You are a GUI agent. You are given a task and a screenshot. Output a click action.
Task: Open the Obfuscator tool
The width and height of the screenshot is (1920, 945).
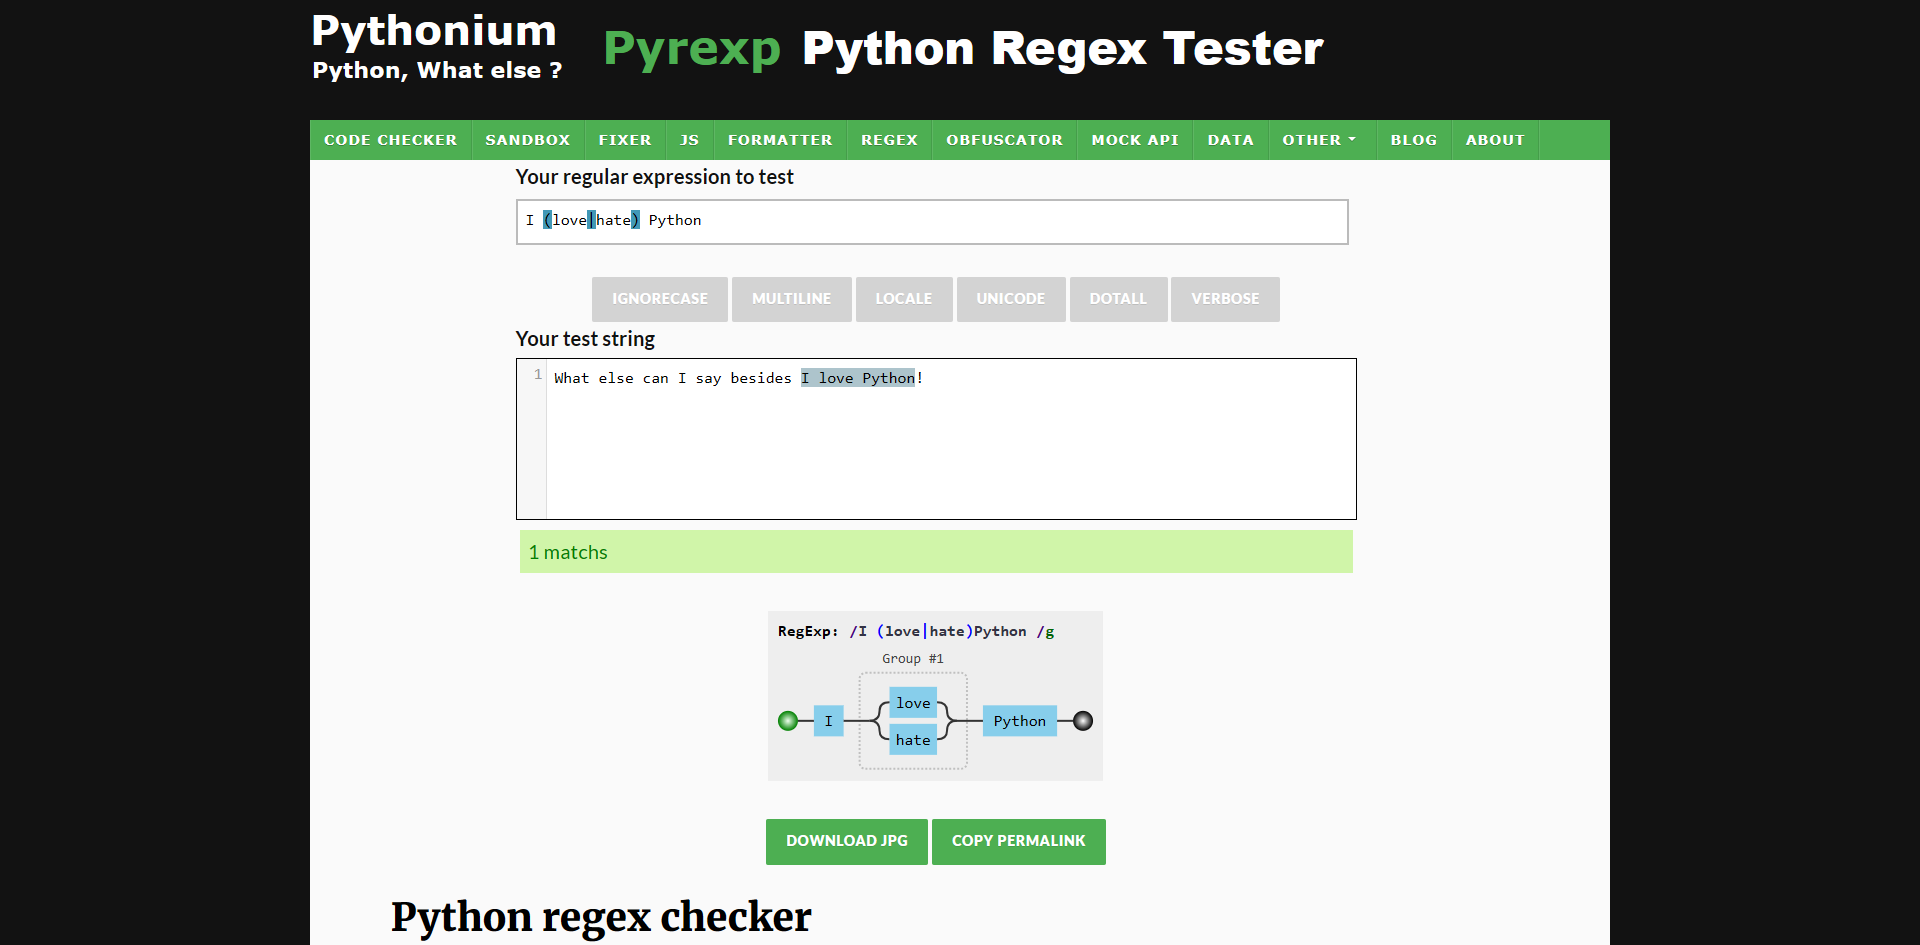pyautogui.click(x=1005, y=140)
